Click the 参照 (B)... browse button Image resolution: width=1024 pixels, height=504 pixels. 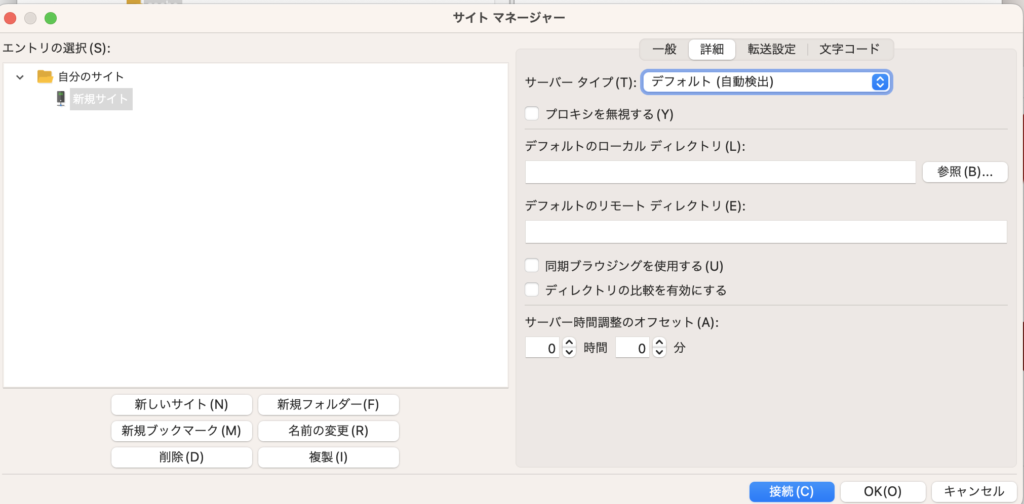[964, 172]
